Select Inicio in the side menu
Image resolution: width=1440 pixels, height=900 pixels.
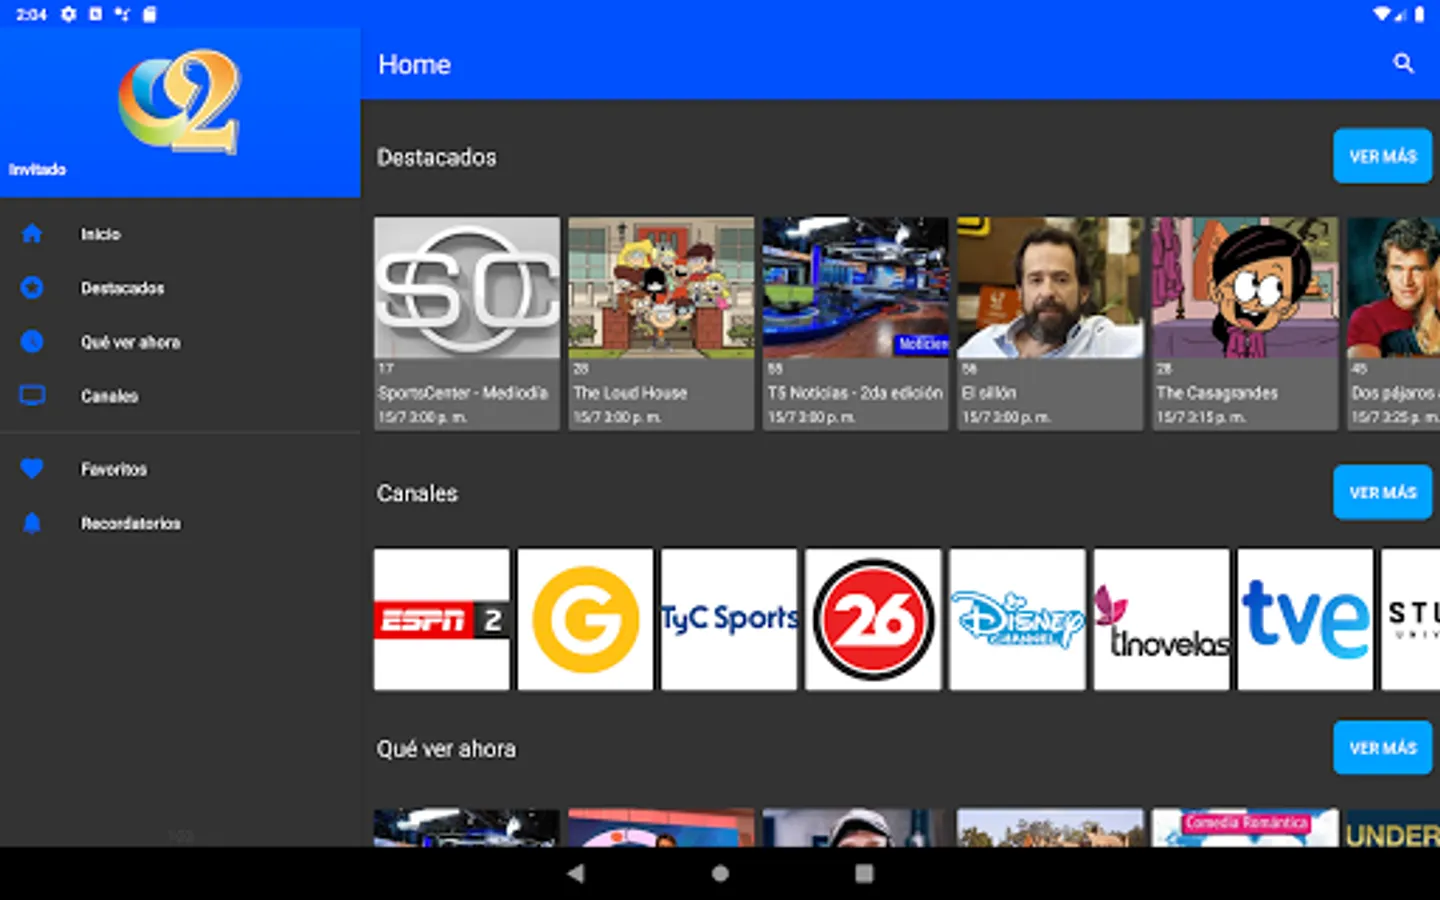(180, 234)
